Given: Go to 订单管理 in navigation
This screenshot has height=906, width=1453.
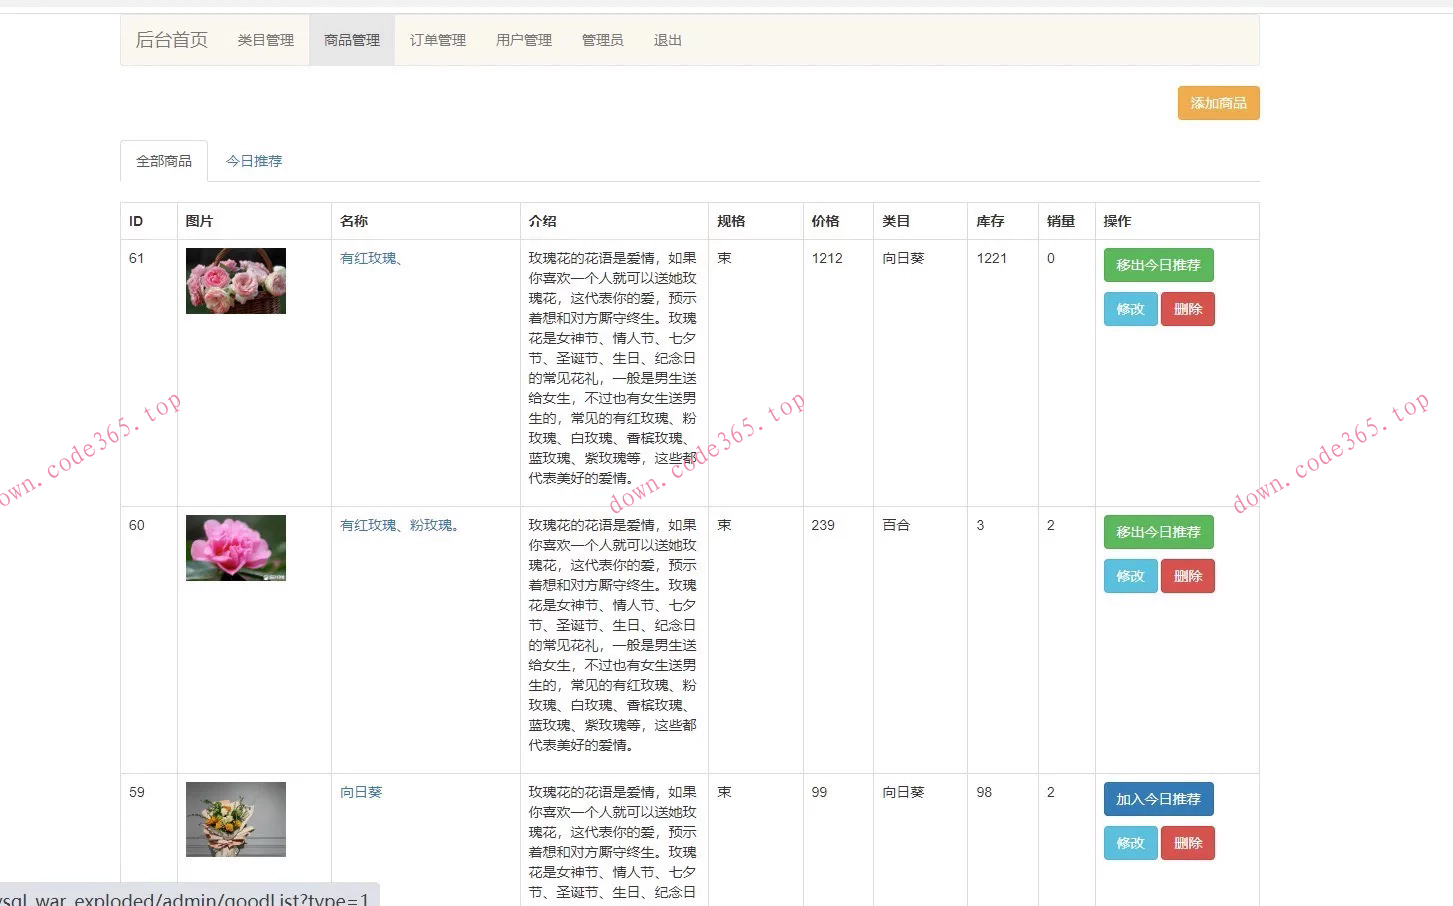Looking at the screenshot, I should [438, 40].
